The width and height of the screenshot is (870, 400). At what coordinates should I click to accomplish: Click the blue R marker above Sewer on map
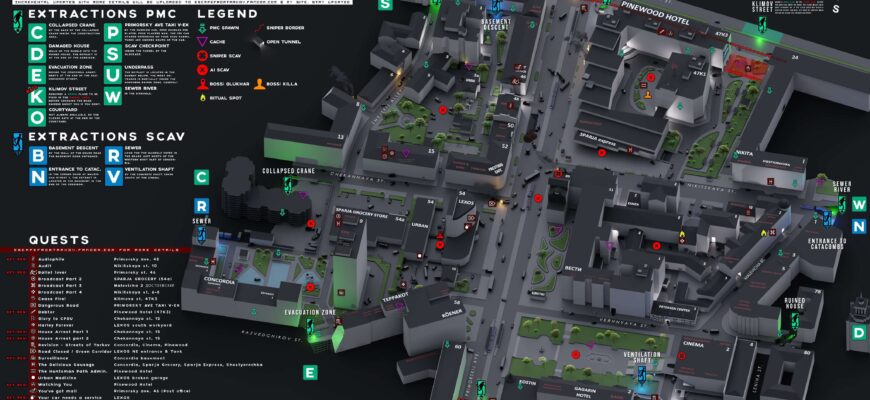pos(201,203)
